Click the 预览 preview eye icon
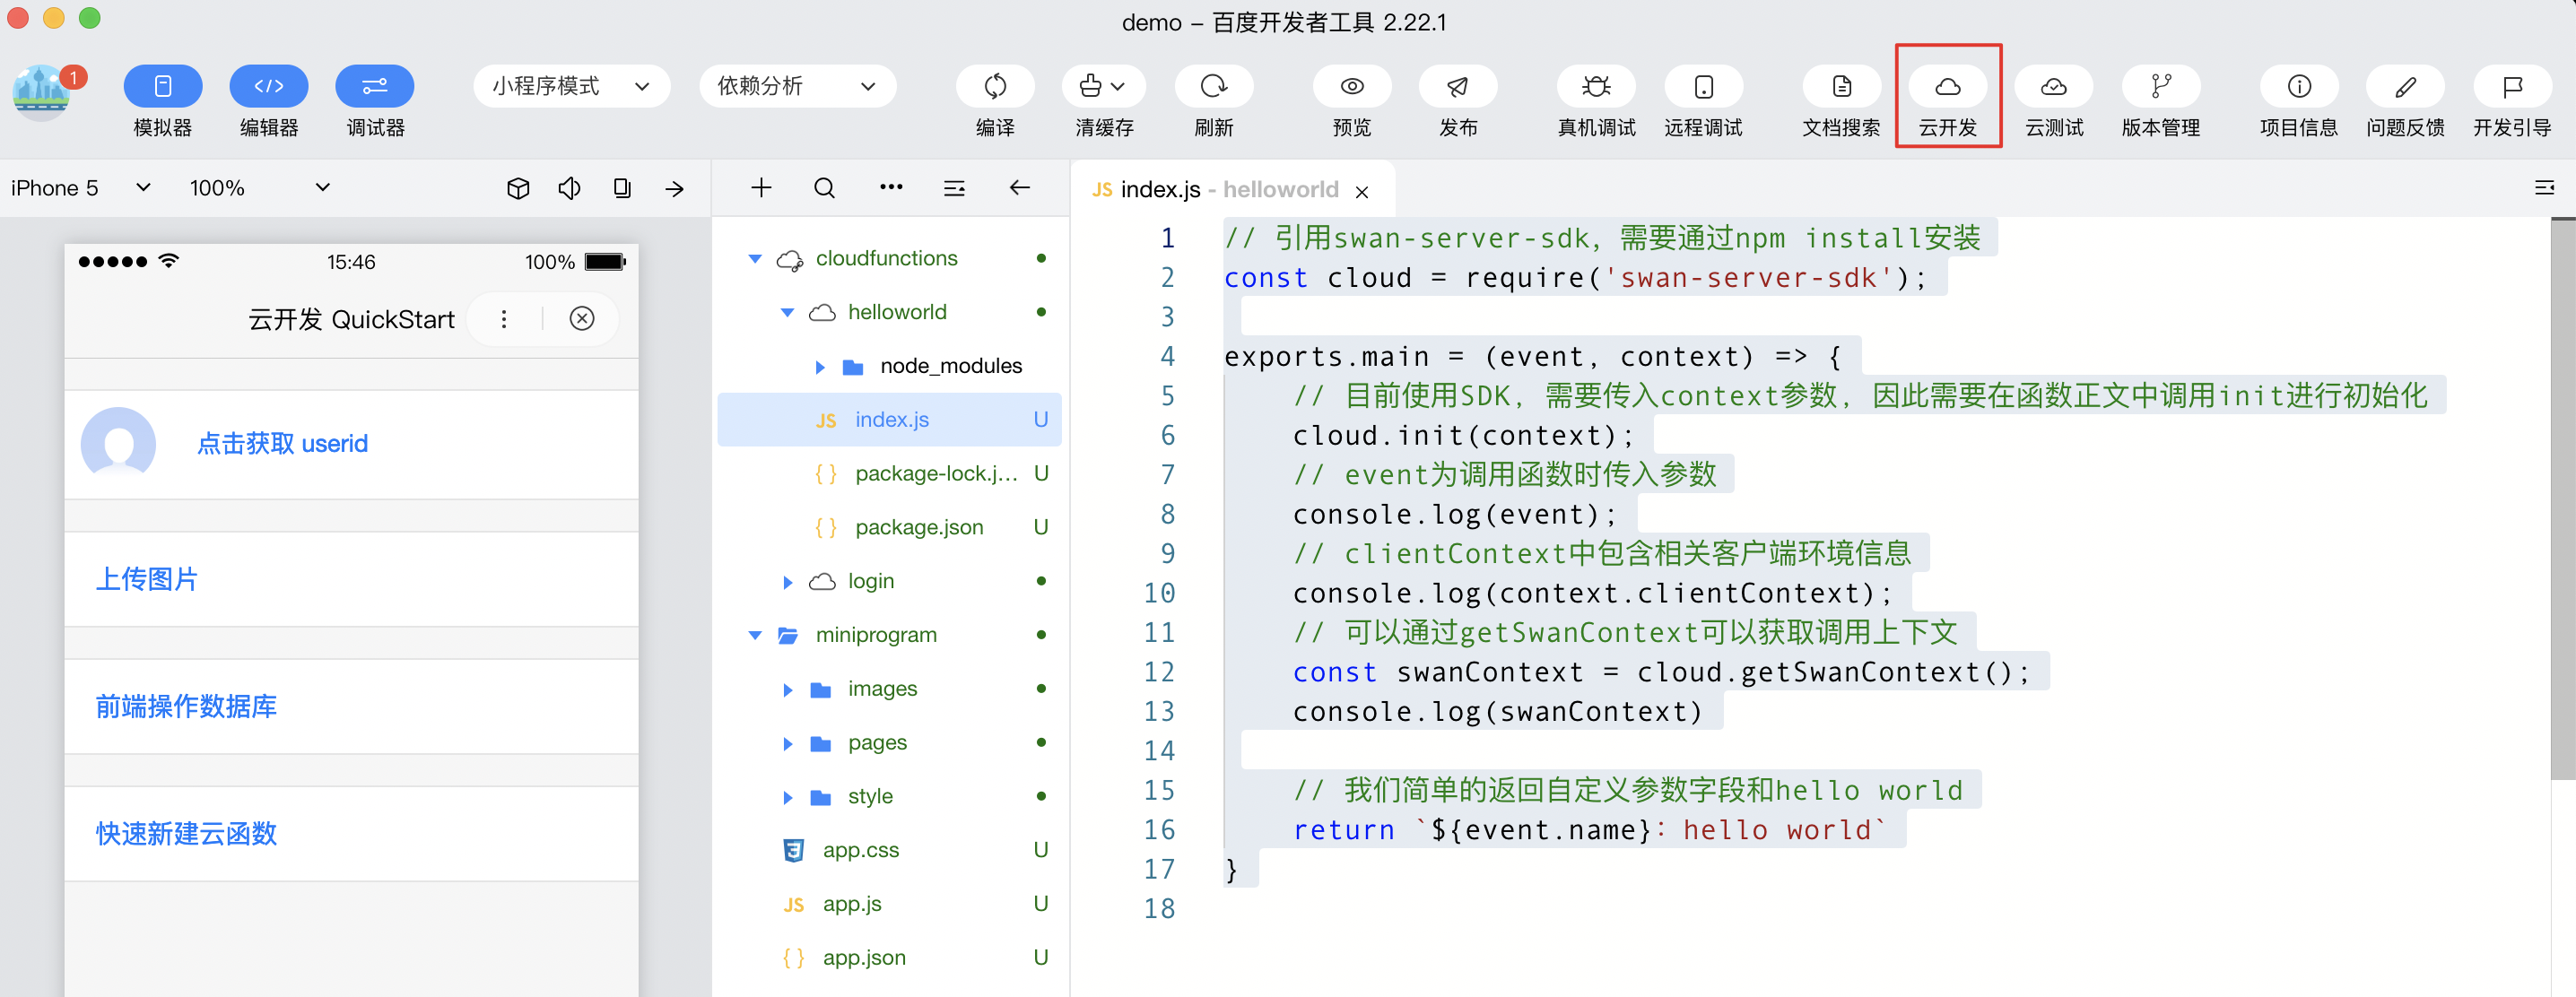Viewport: 2576px width, 997px height. (1352, 87)
